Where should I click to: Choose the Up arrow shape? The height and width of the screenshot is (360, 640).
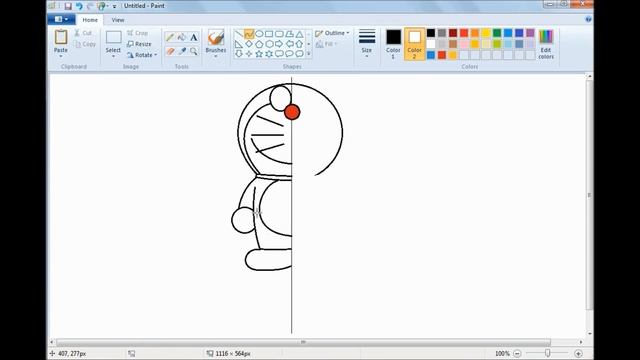tap(299, 44)
